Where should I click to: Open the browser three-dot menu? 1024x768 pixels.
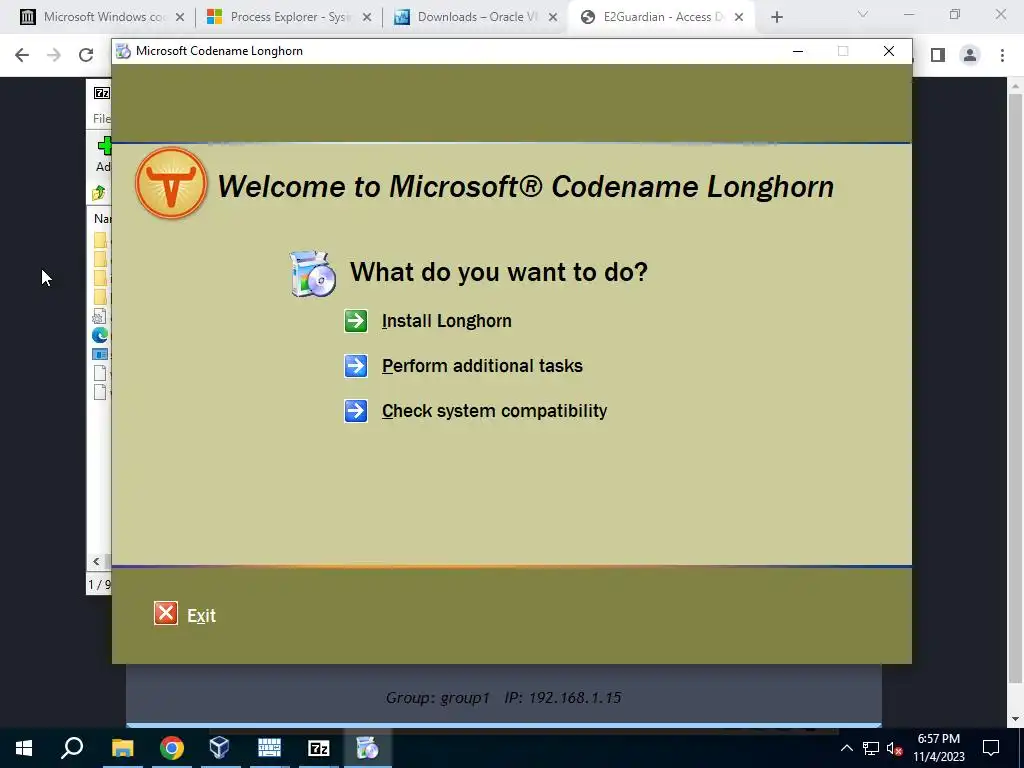tap(1002, 55)
